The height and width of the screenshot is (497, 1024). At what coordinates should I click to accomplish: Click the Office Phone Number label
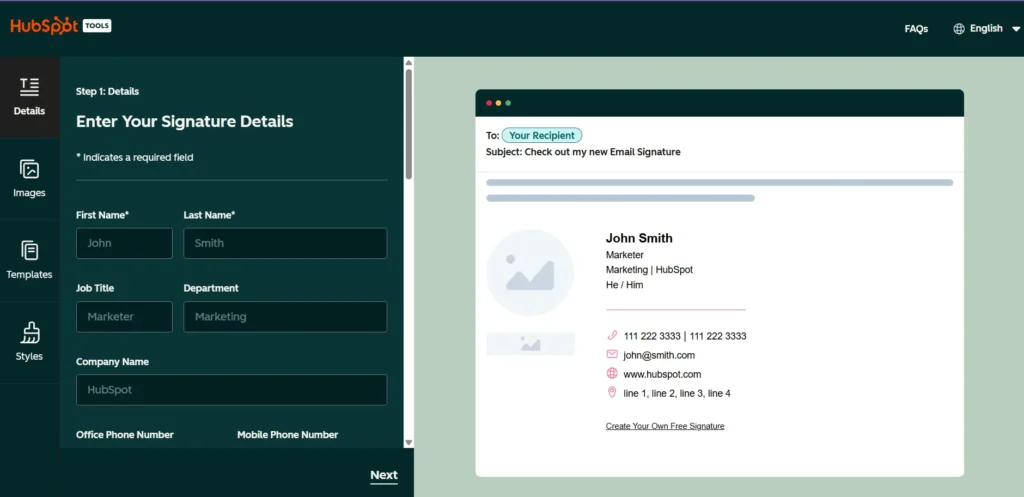pos(125,435)
